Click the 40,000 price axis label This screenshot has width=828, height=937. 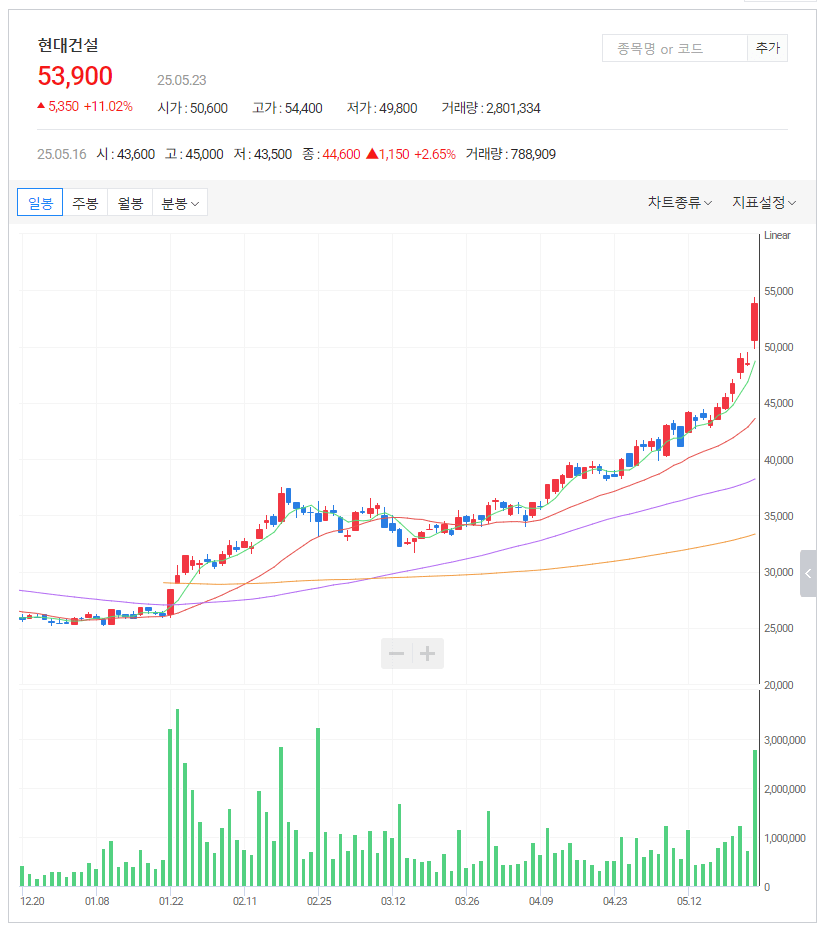pyautogui.click(x=778, y=460)
